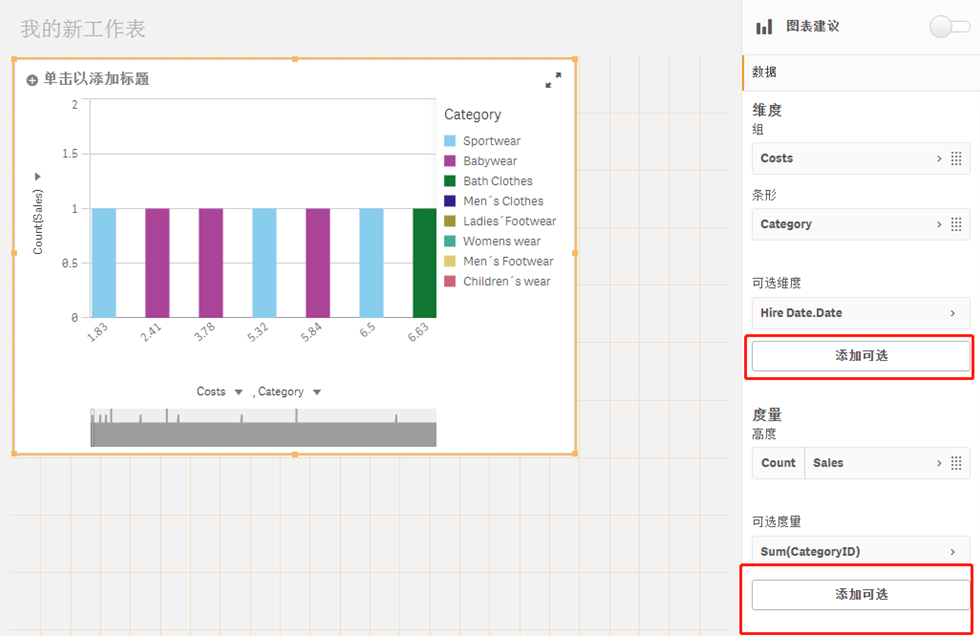Select Babywear legend swatch
The width and height of the screenshot is (980, 637).
[449, 161]
